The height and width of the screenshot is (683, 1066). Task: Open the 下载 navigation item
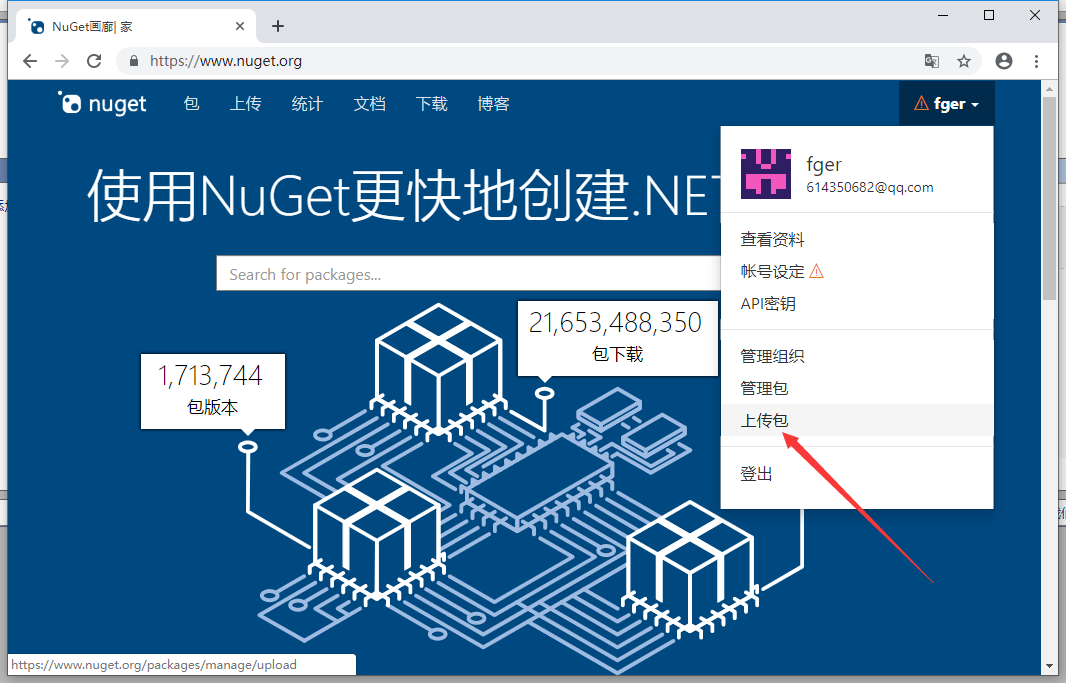432,103
